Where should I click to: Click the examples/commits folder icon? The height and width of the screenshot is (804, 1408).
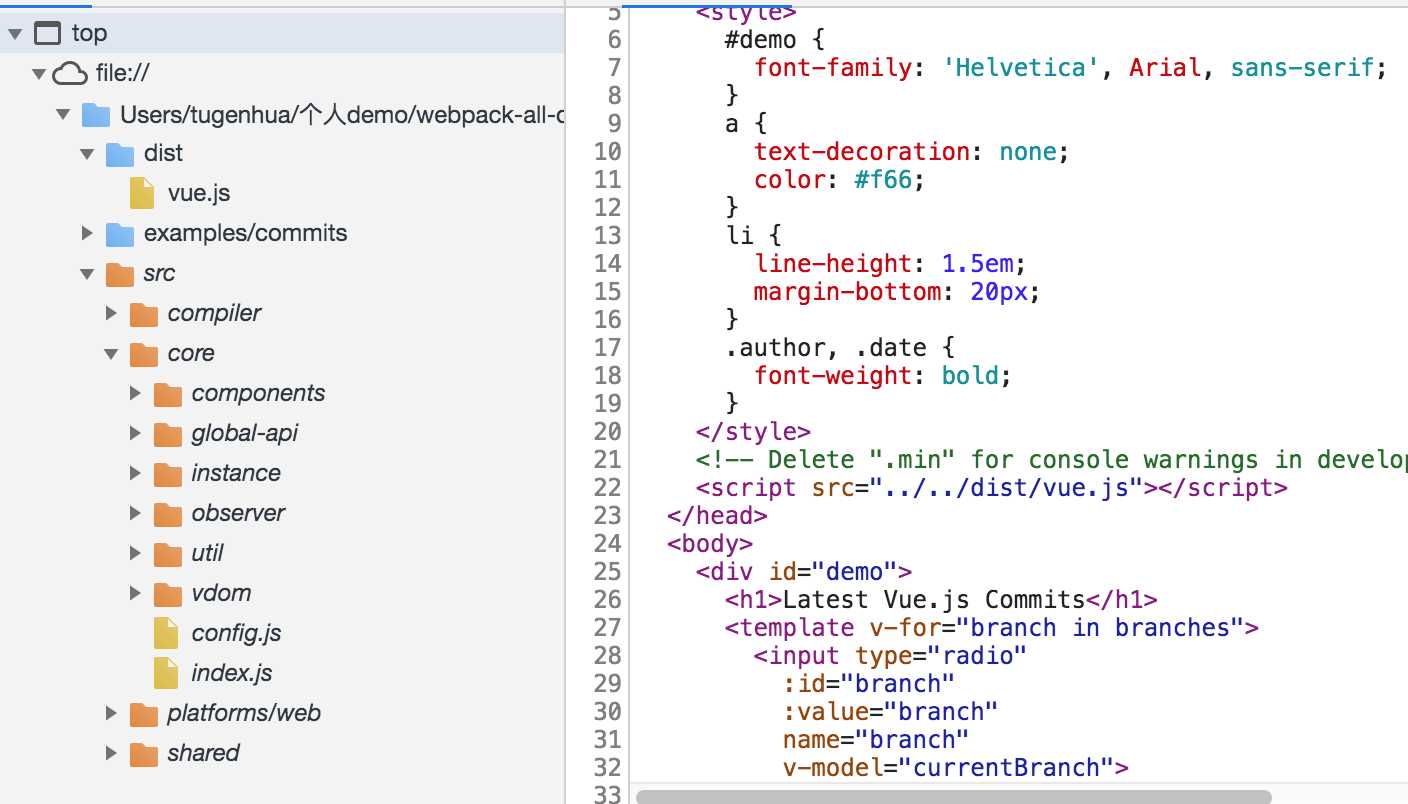(x=119, y=234)
